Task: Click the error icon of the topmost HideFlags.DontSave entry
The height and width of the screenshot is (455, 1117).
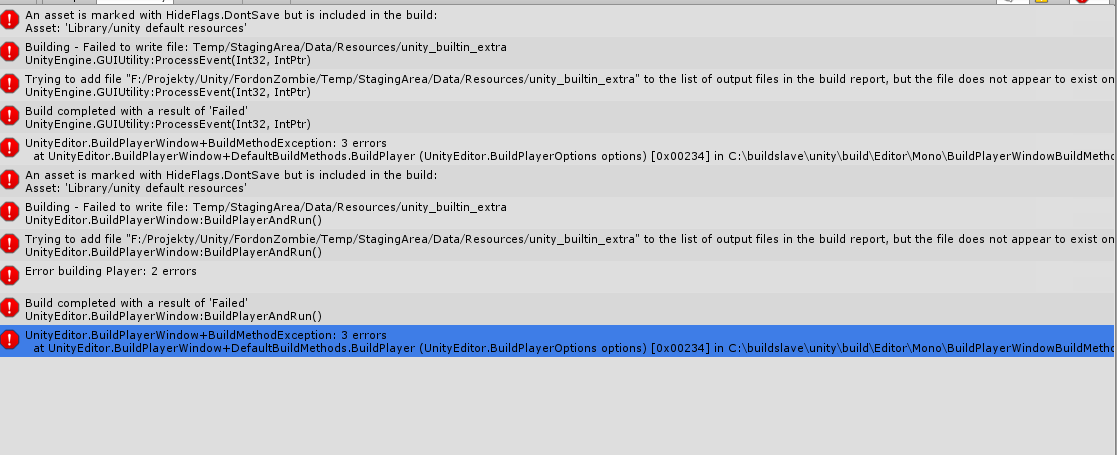Action: pos(11,21)
